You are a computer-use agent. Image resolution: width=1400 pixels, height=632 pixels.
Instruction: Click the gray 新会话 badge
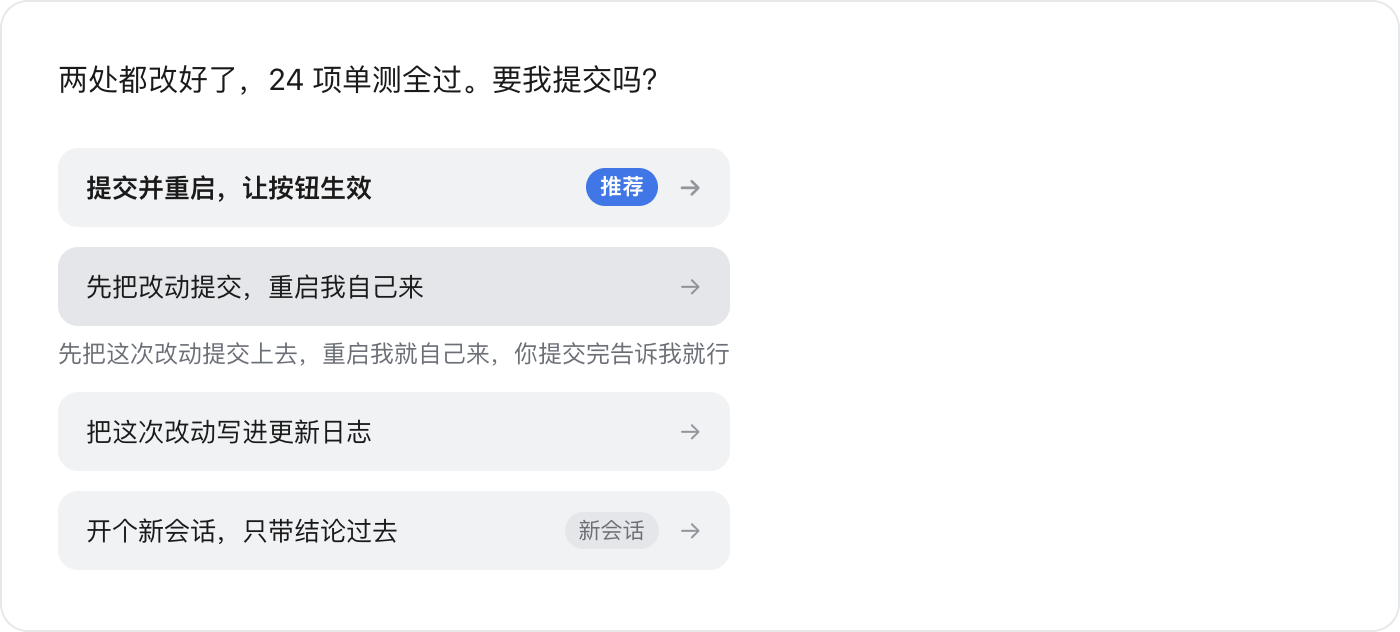(x=612, y=531)
